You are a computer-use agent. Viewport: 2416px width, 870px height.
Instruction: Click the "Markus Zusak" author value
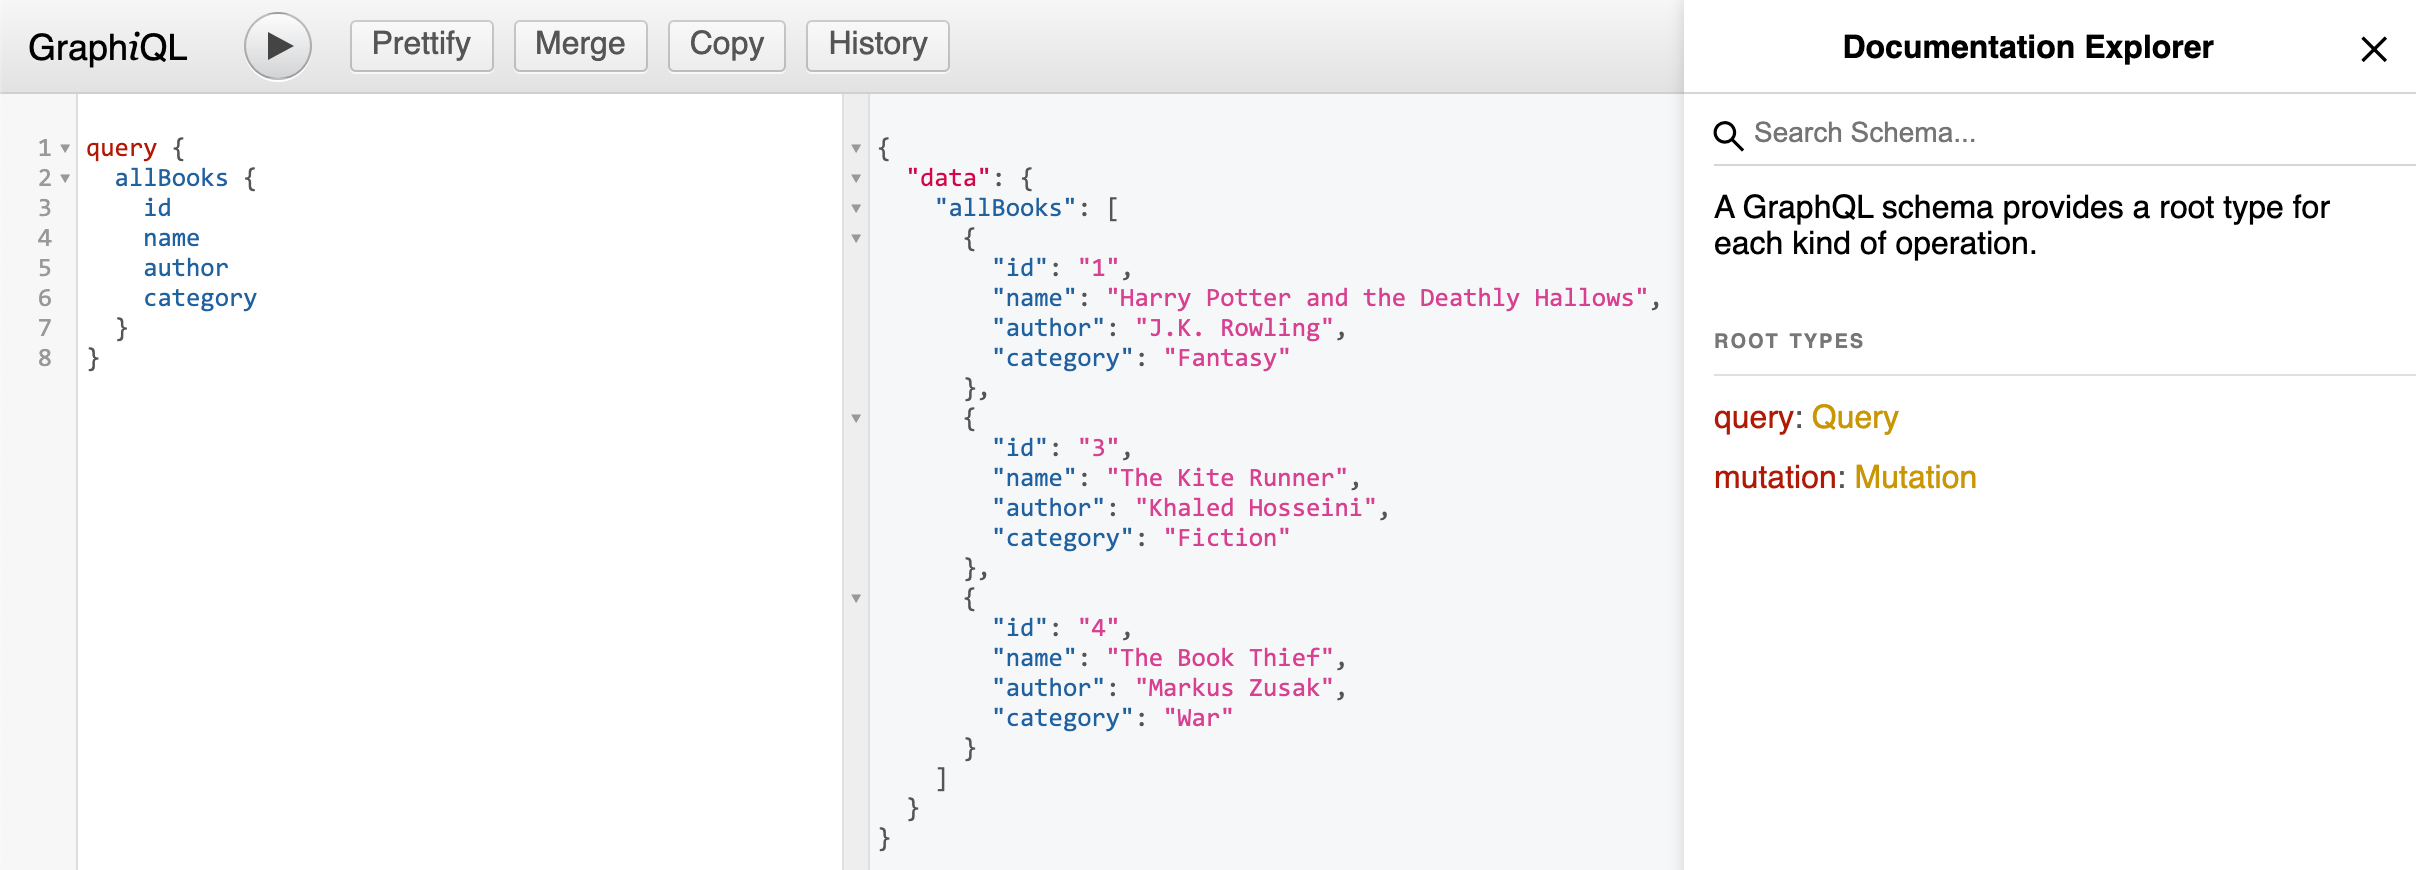click(x=1234, y=688)
